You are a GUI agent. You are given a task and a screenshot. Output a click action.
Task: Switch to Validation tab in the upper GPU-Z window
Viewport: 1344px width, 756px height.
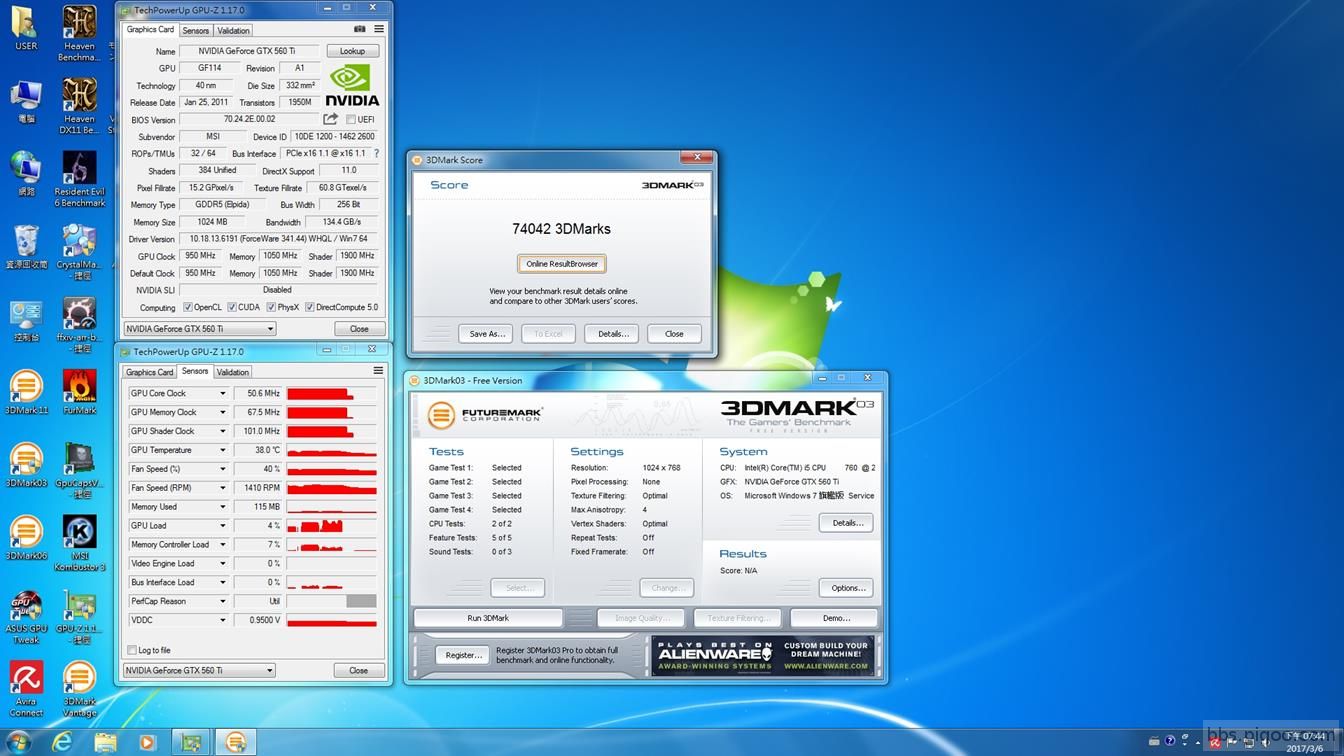point(234,30)
